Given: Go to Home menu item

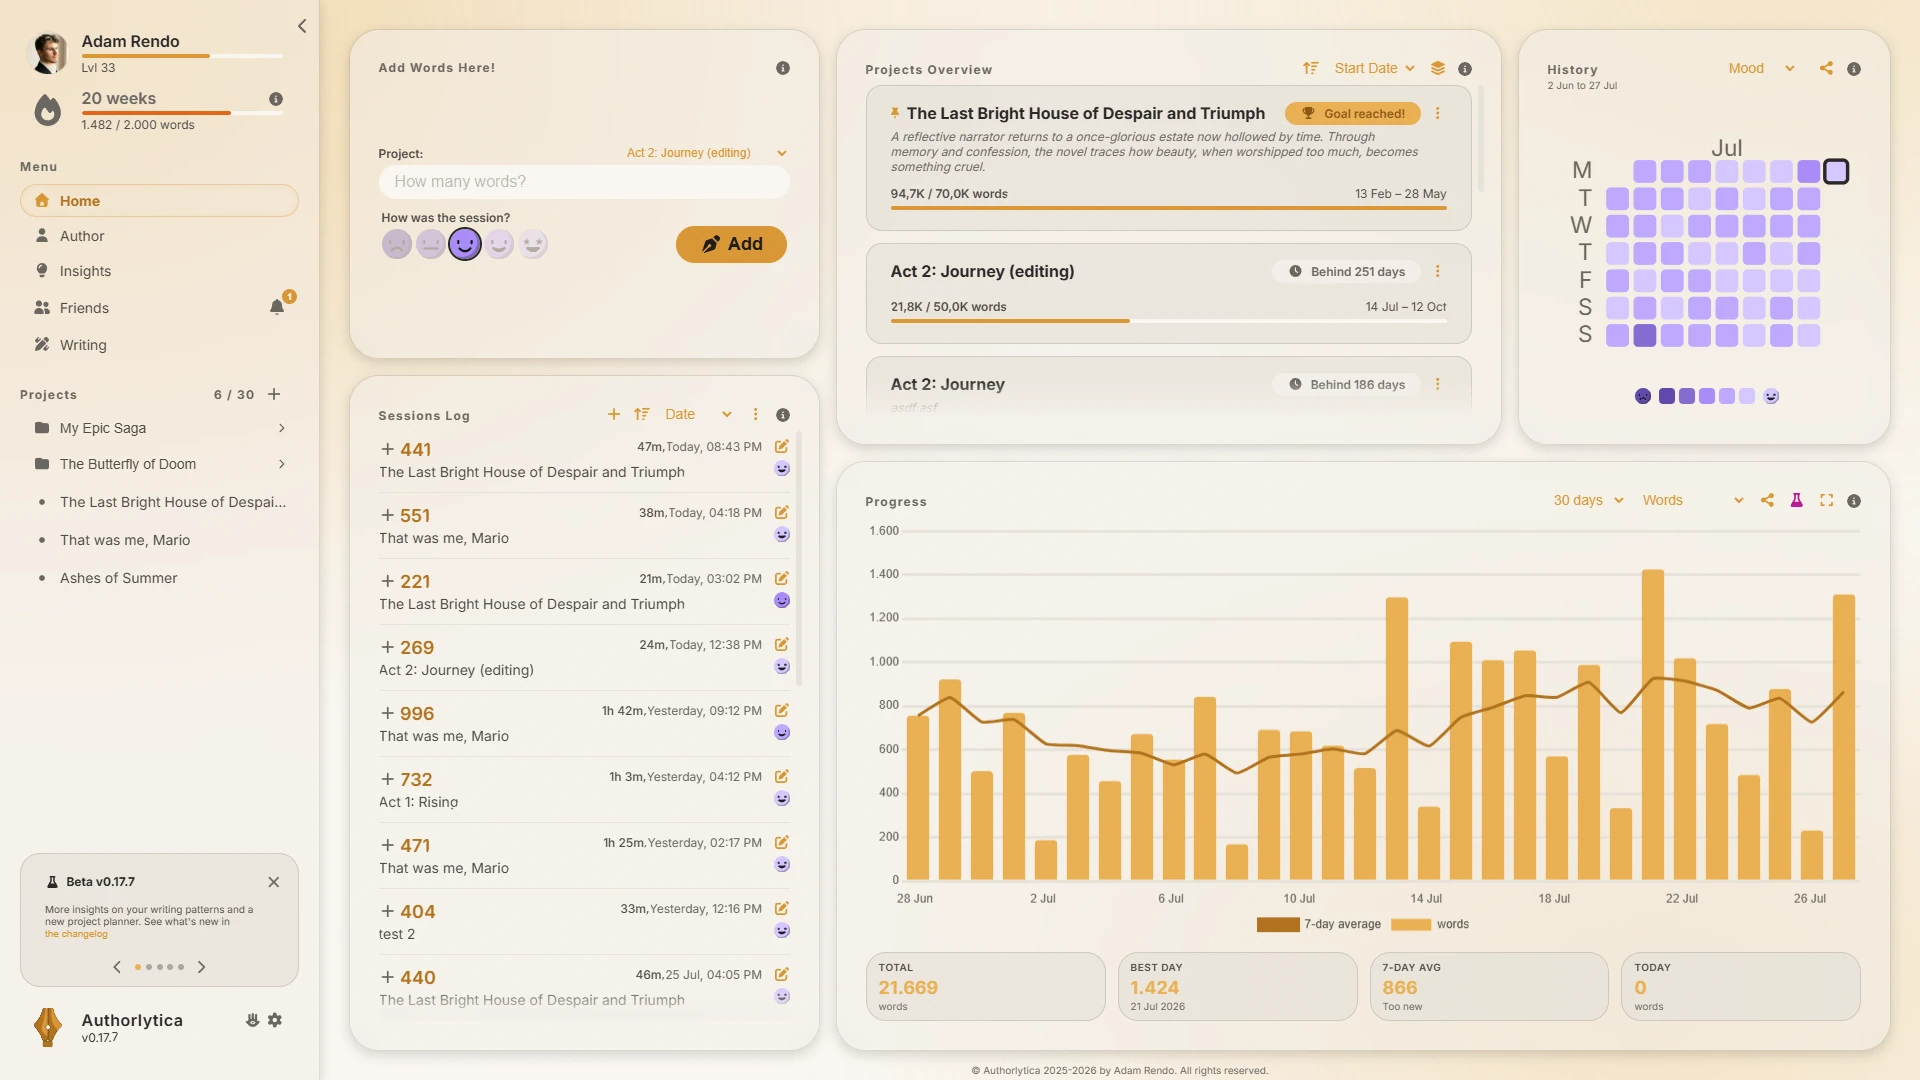Looking at the screenshot, I should [159, 201].
